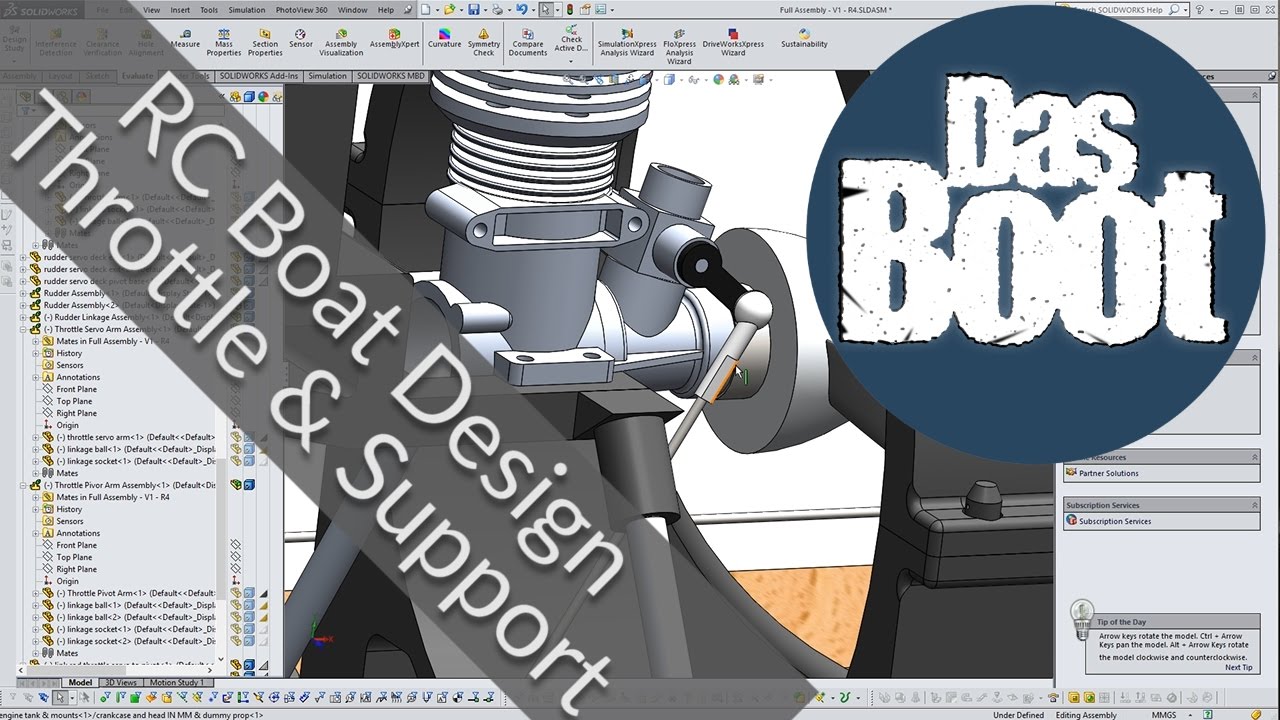Click the Edit Appearance color ball
Viewport: 1280px width, 720px height.
click(718, 80)
